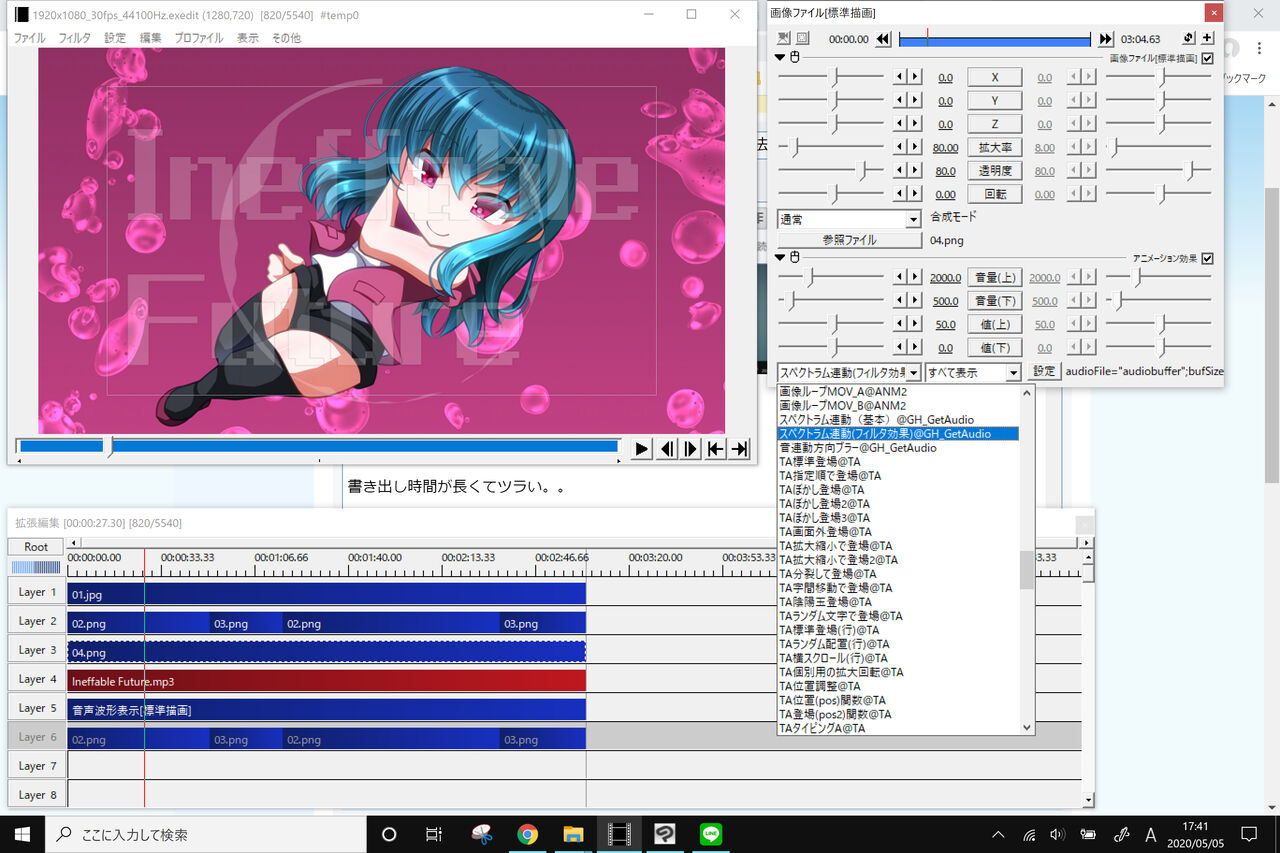Click 音量(上) parameter button
The image size is (1280, 853).
994,277
